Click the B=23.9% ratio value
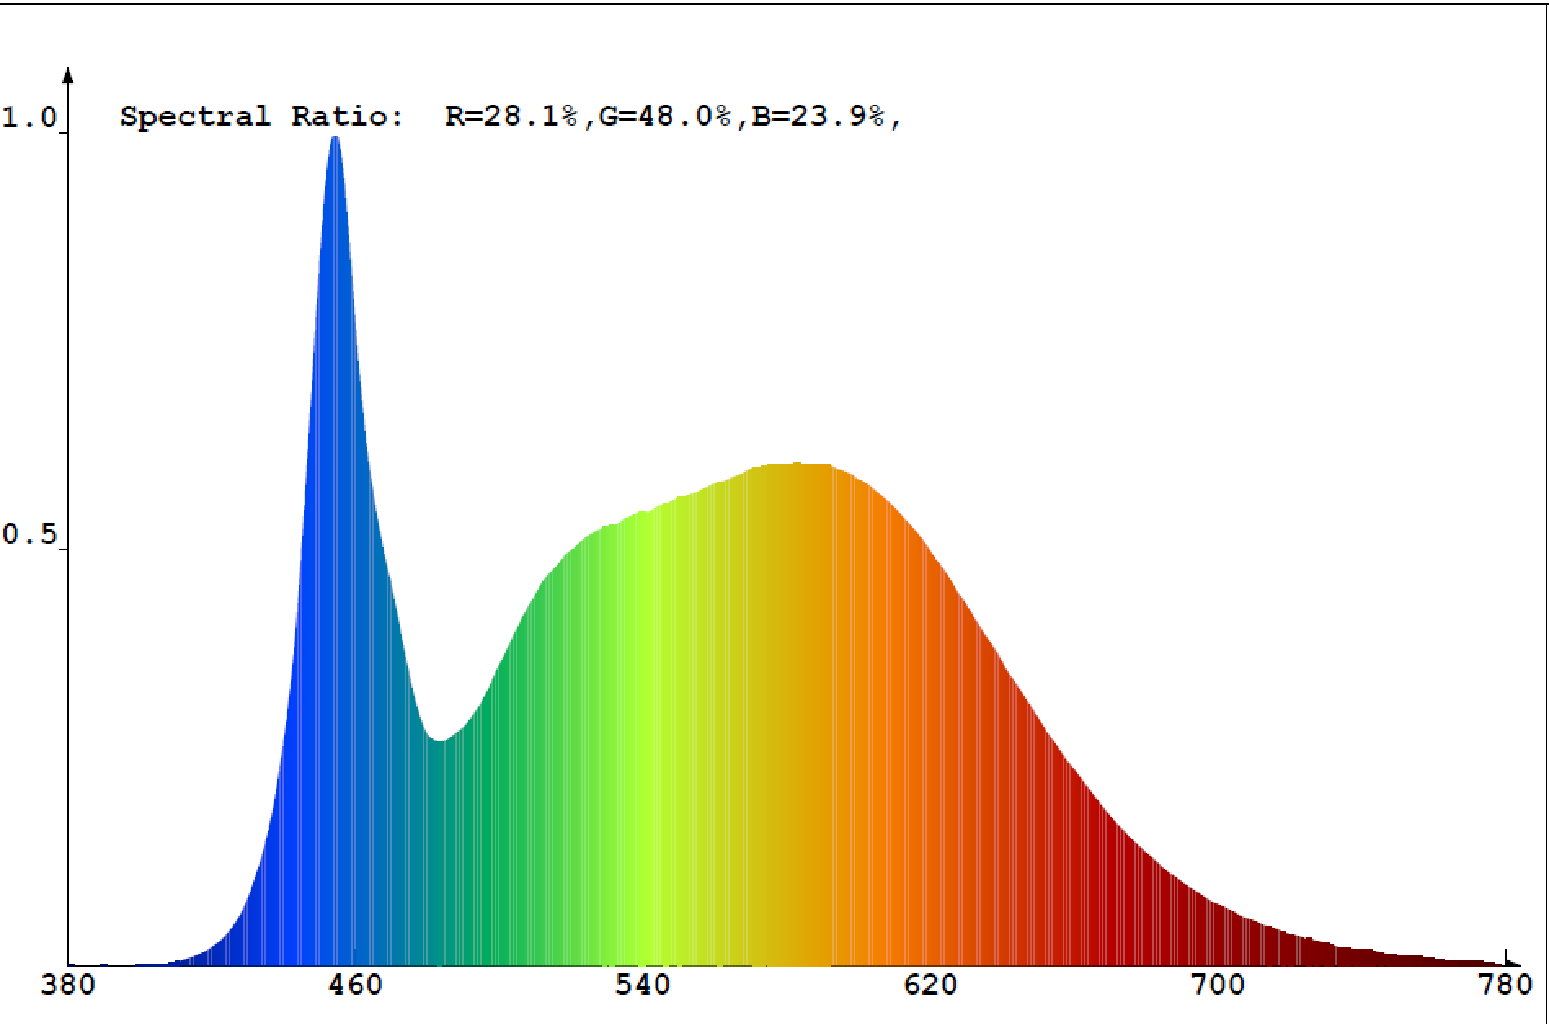This screenshot has height=1024, width=1549. click(818, 117)
